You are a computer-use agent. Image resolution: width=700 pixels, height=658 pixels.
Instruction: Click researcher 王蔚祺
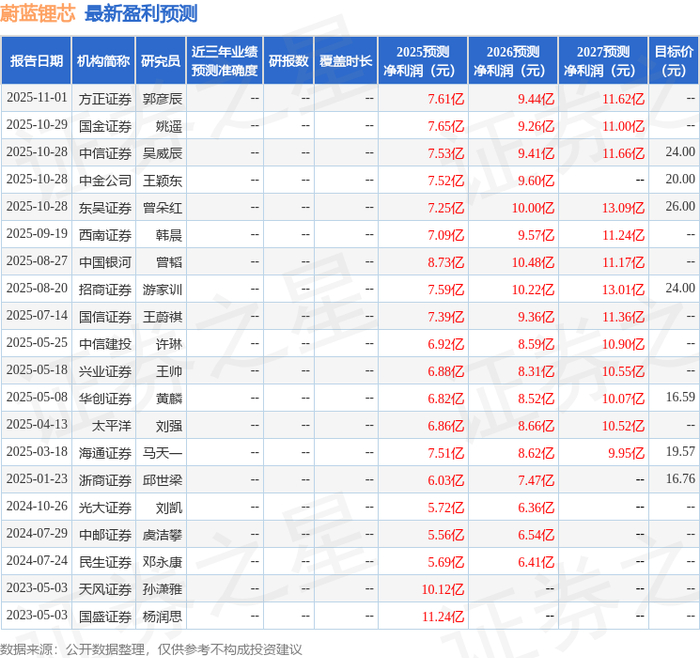pos(162,317)
